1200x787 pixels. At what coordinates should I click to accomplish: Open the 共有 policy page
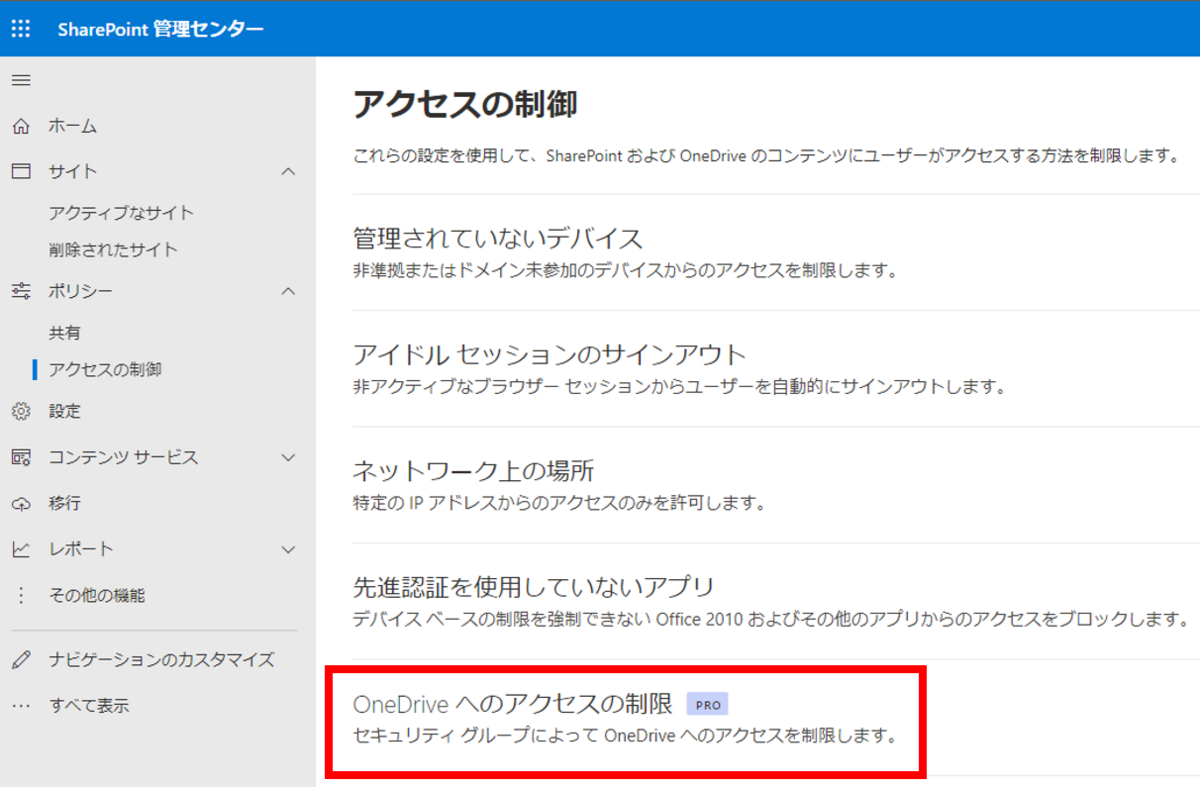pos(65,333)
